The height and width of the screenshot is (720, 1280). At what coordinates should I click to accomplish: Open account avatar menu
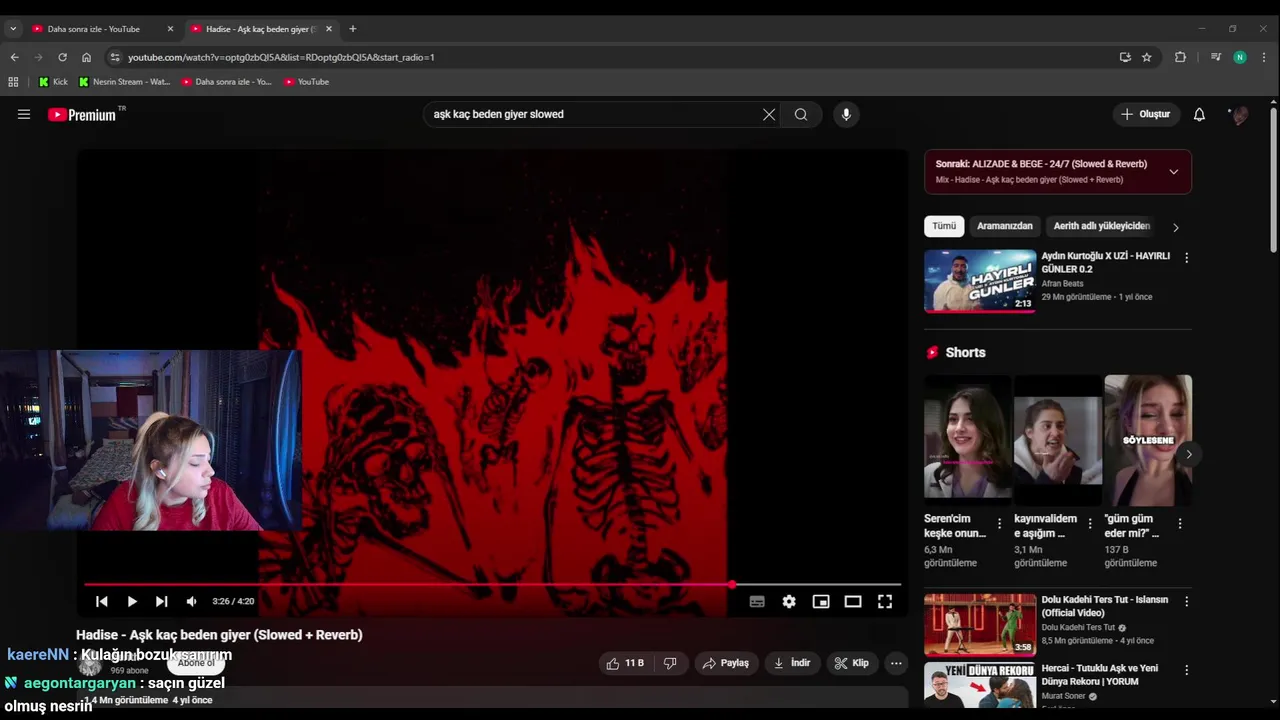tap(1239, 114)
